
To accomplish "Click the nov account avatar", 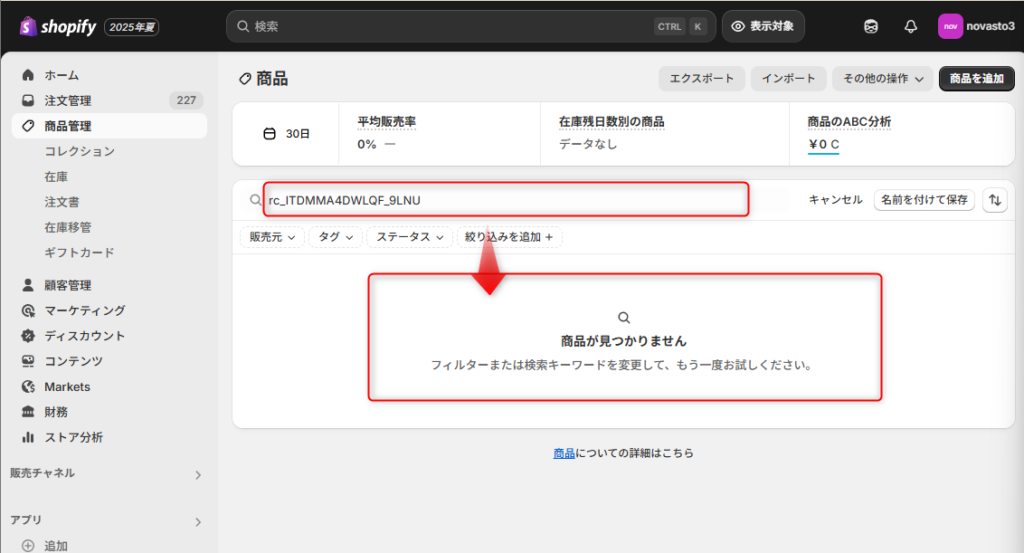I will 950,27.
